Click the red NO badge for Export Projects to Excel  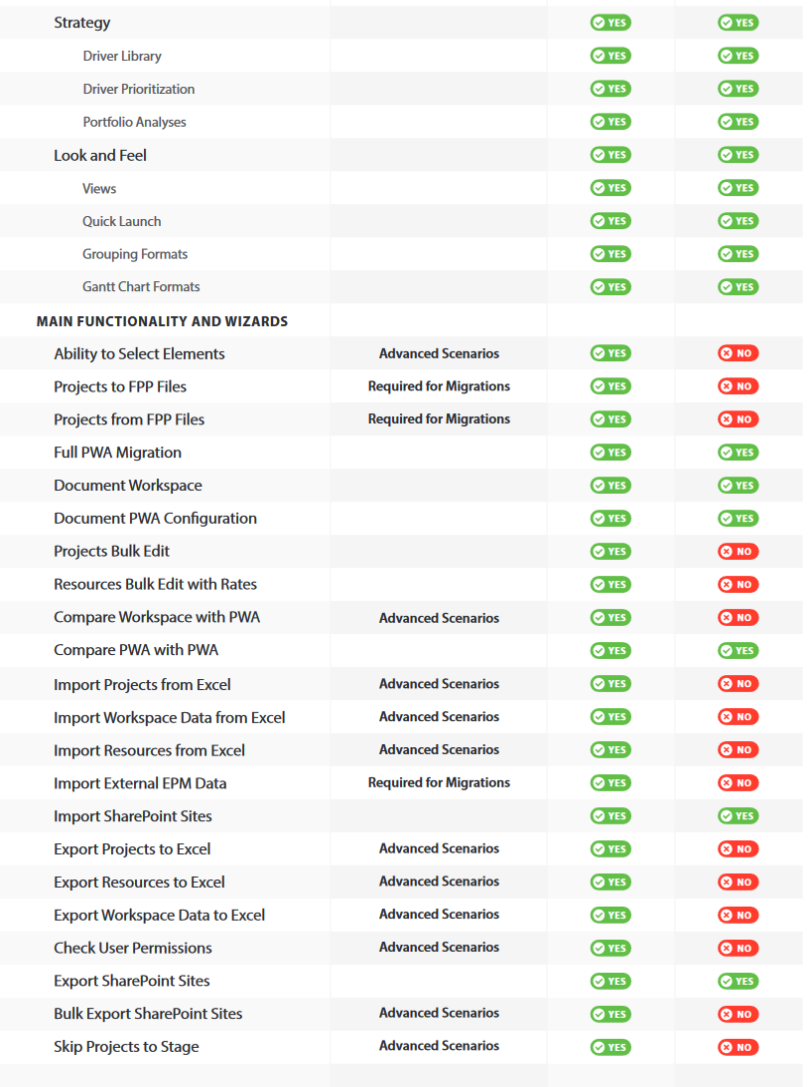click(x=738, y=849)
